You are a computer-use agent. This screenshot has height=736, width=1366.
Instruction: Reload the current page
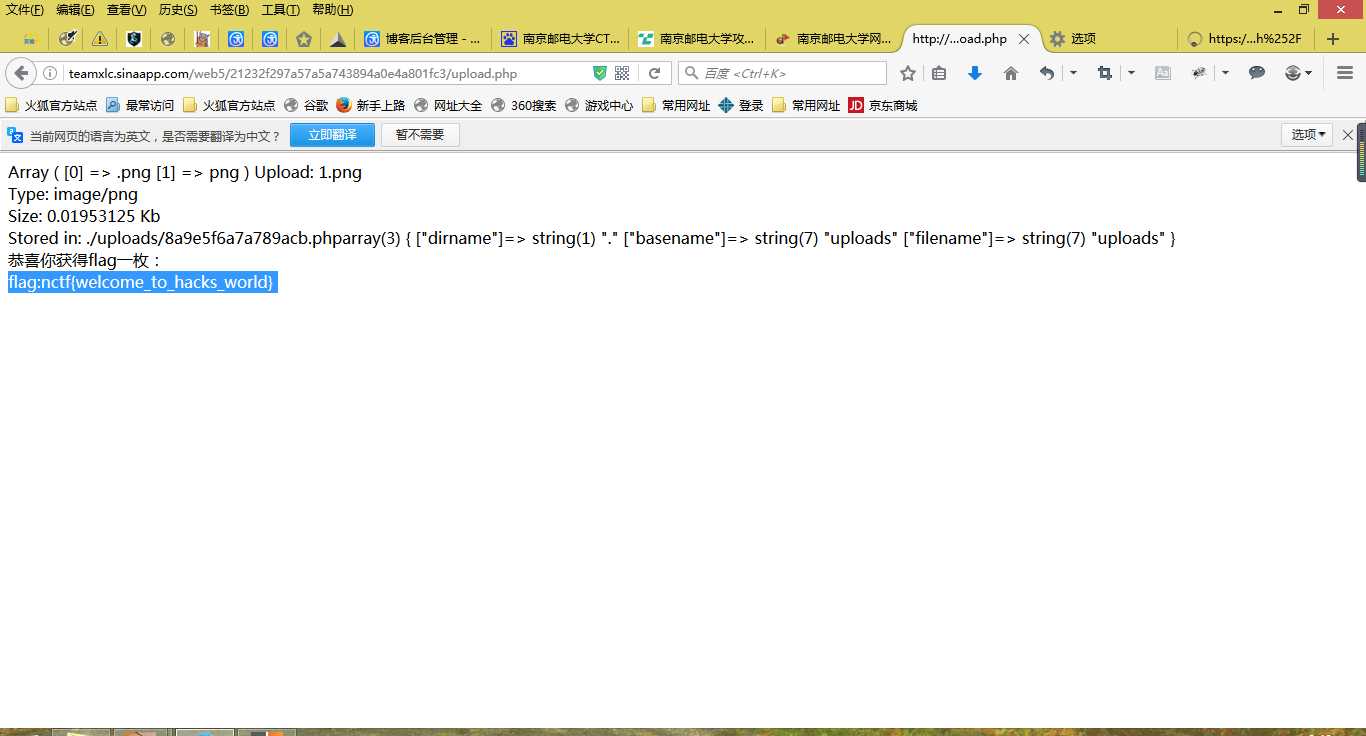[654, 73]
